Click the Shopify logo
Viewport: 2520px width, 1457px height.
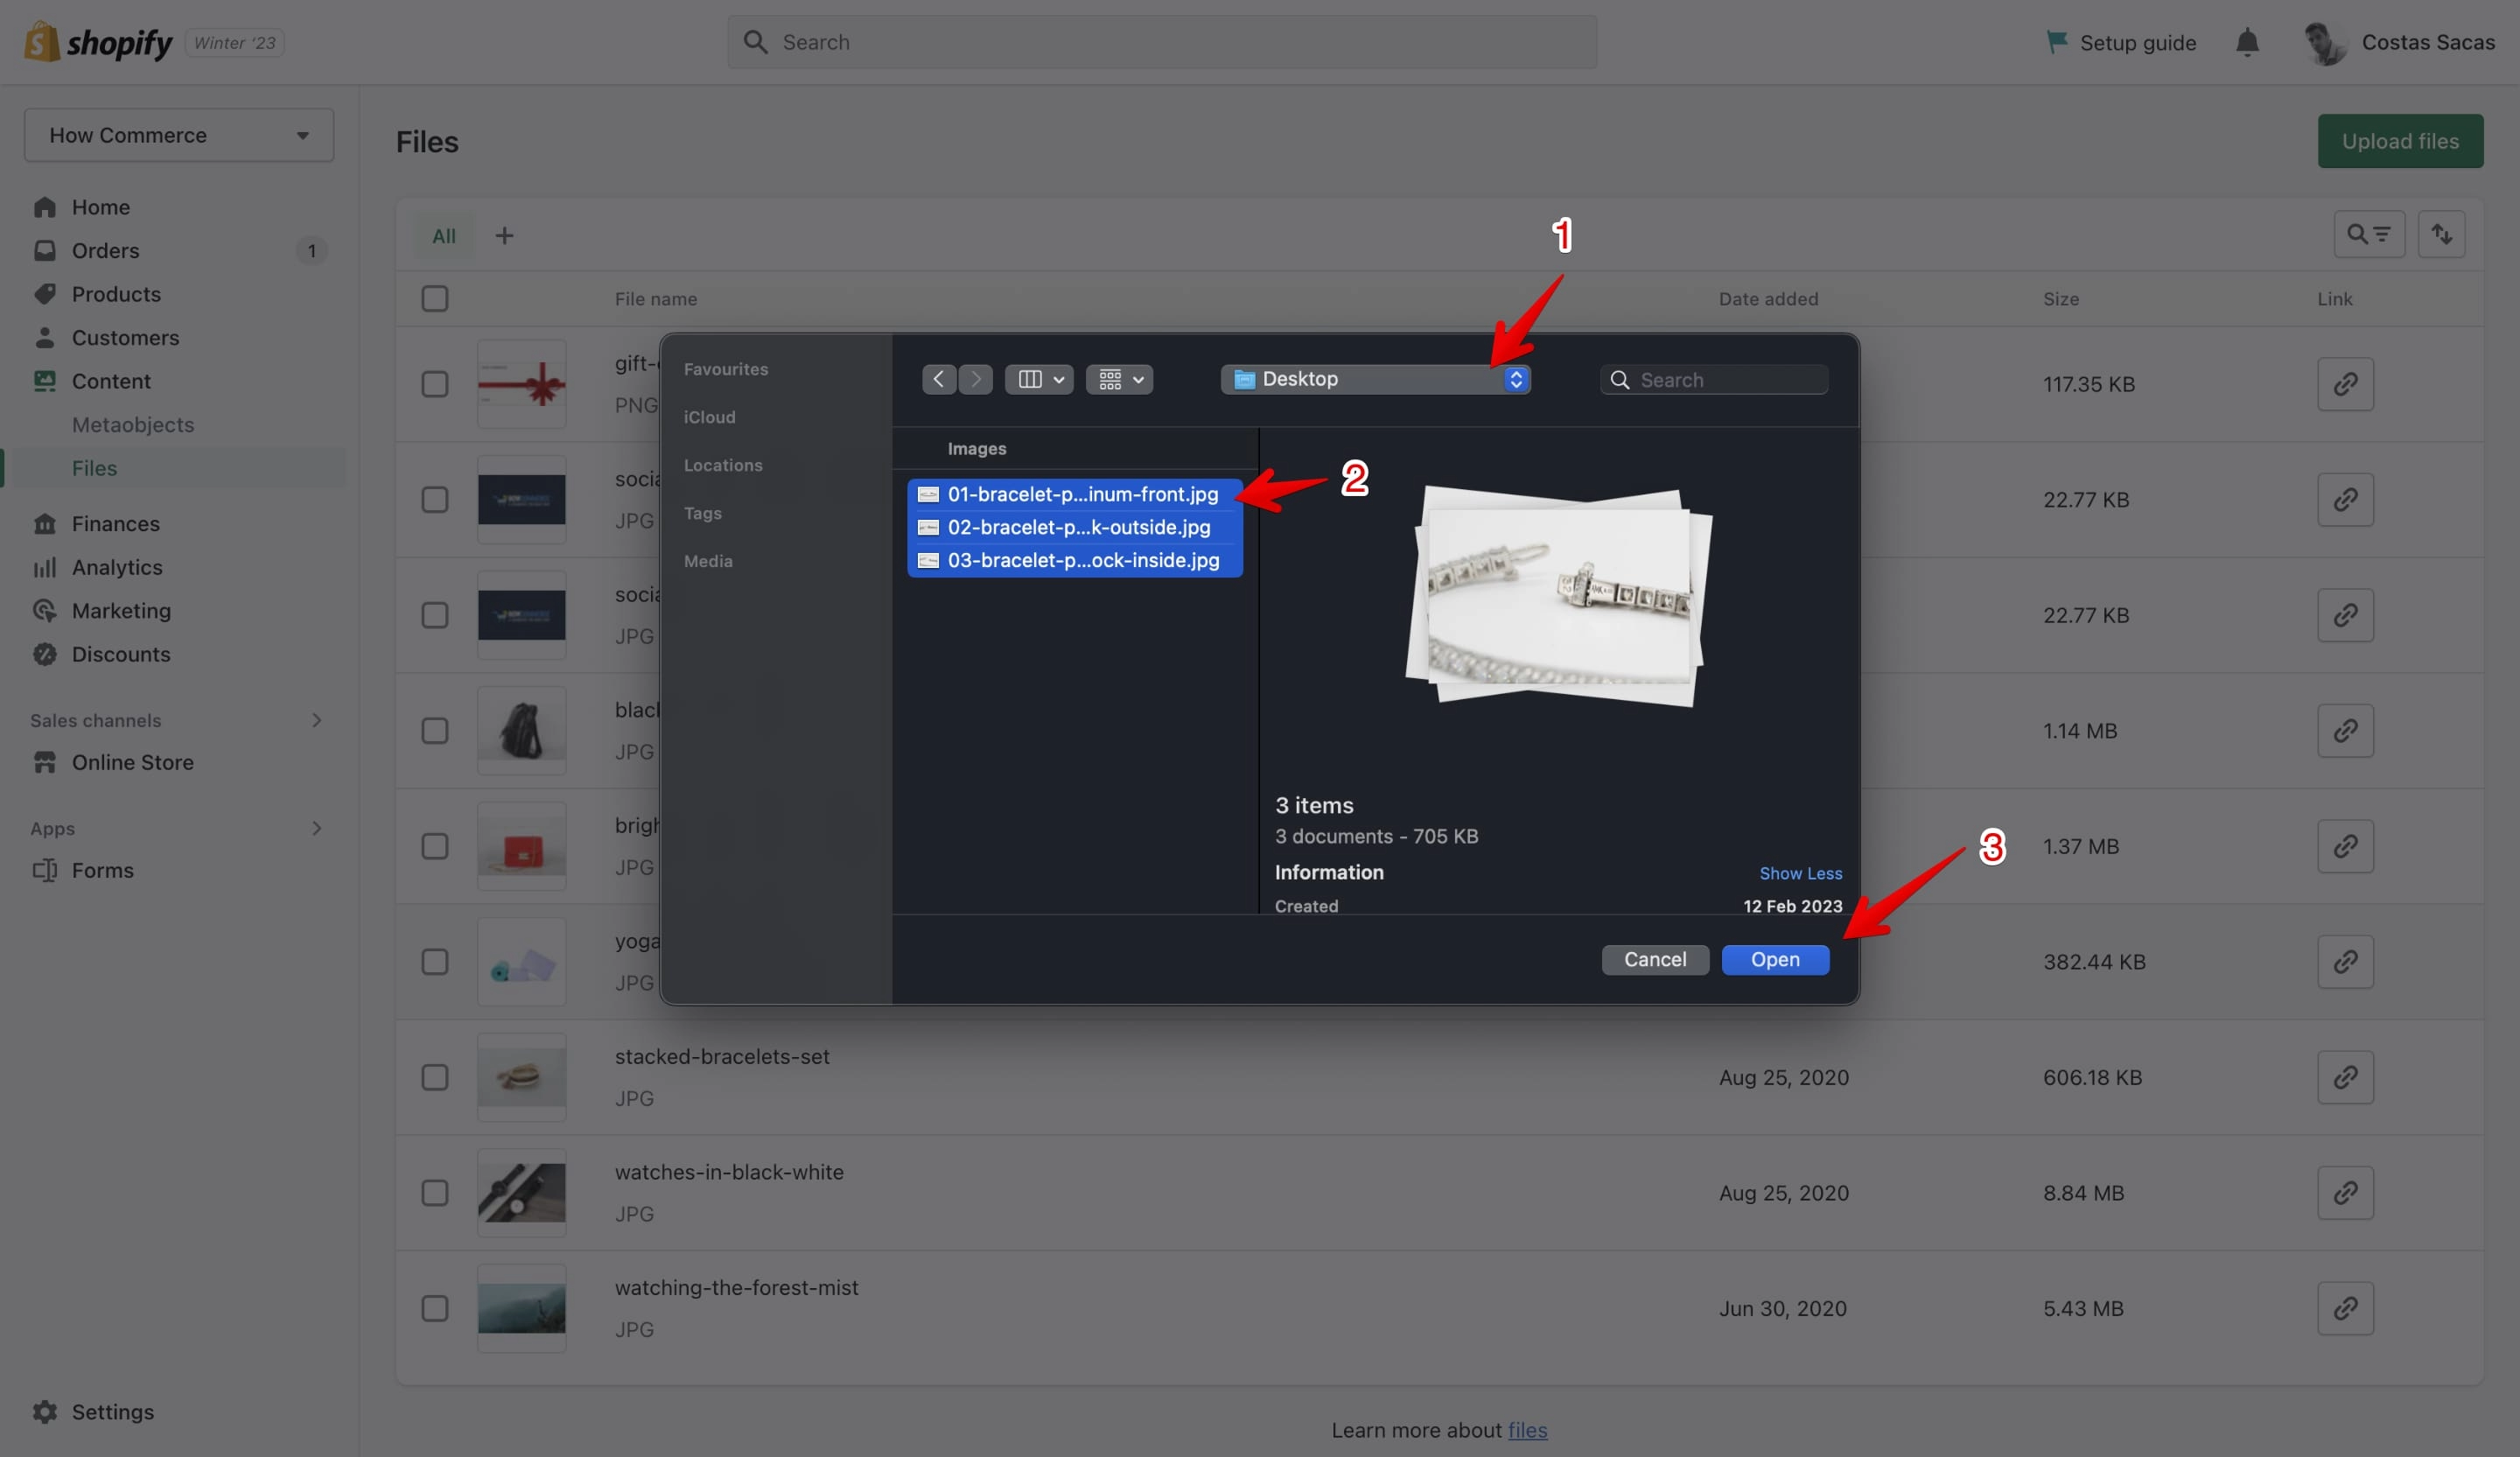[98, 42]
